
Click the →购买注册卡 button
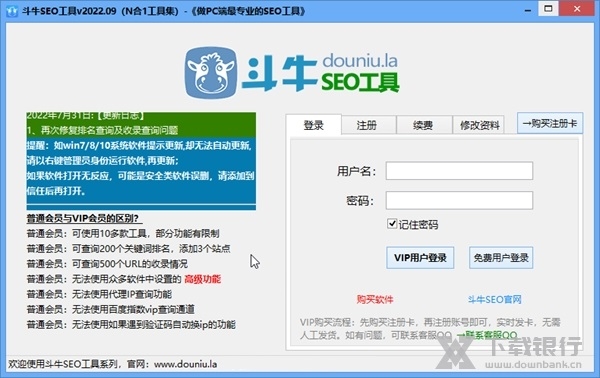coord(550,123)
